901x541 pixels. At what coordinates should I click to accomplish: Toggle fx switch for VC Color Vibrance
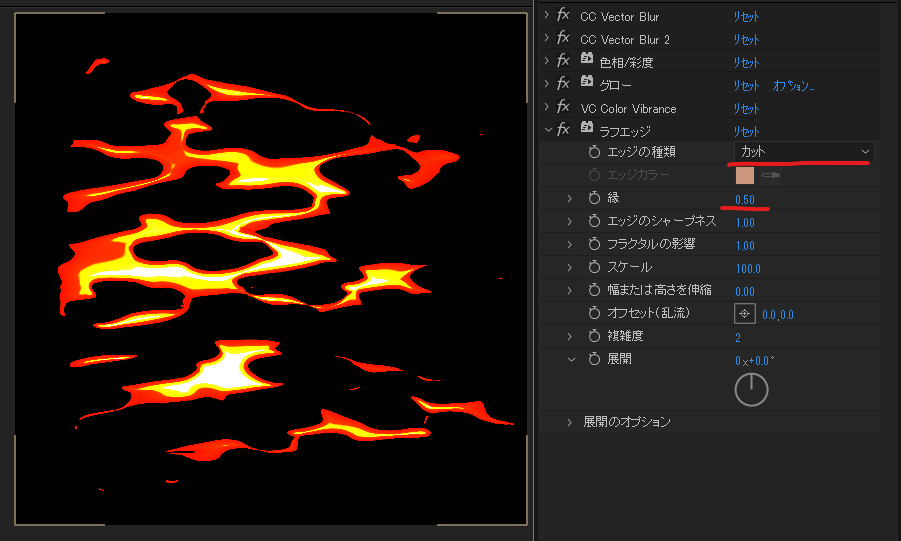click(563, 108)
